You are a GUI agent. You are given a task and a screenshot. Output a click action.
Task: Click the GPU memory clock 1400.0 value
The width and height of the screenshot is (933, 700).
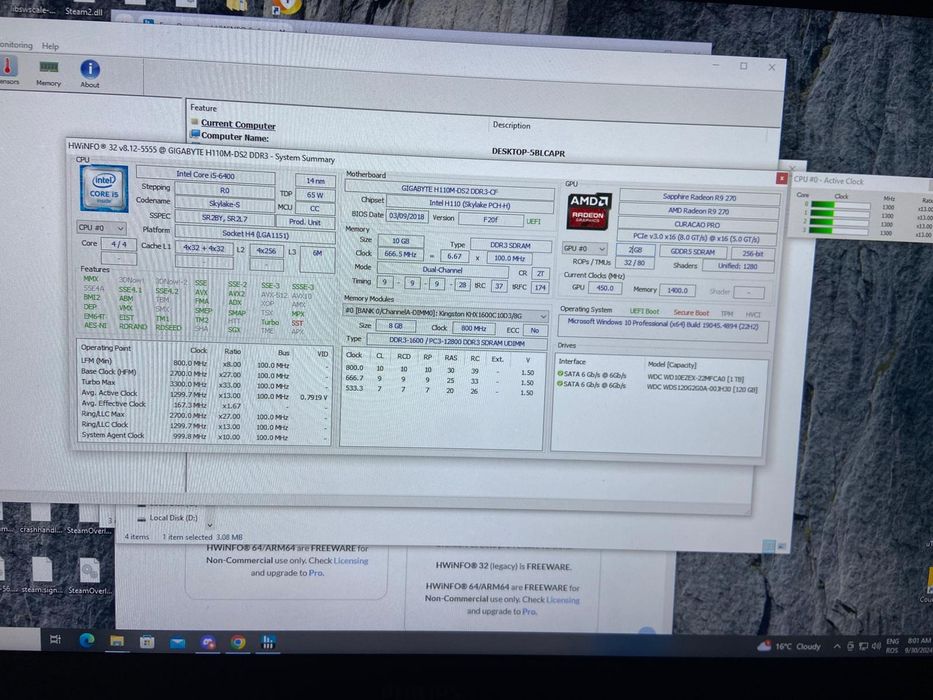tap(677, 290)
